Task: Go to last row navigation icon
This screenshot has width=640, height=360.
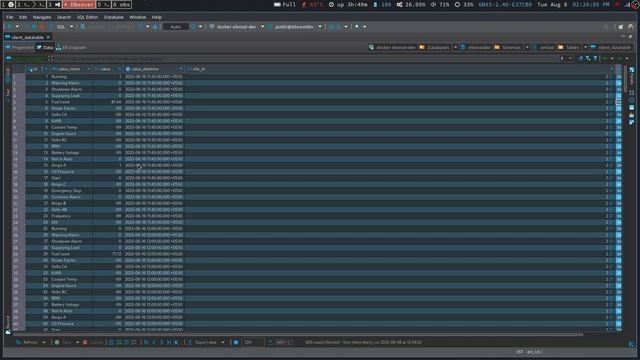Action: (x=169, y=342)
